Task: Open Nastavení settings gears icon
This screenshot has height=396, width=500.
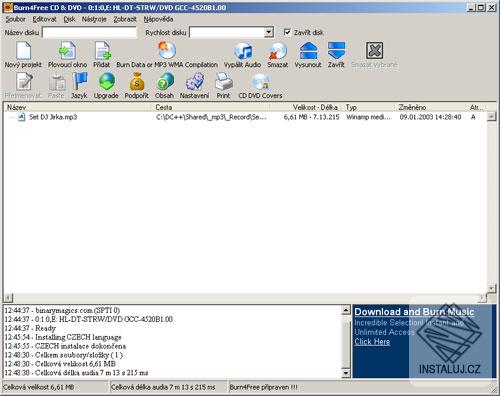Action: [x=195, y=82]
